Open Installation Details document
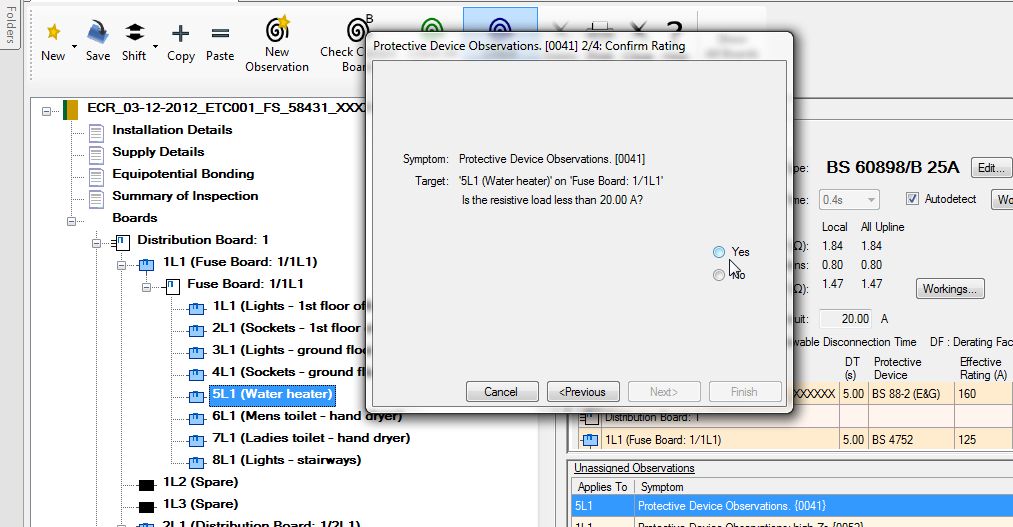This screenshot has width=1013, height=527. click(172, 130)
